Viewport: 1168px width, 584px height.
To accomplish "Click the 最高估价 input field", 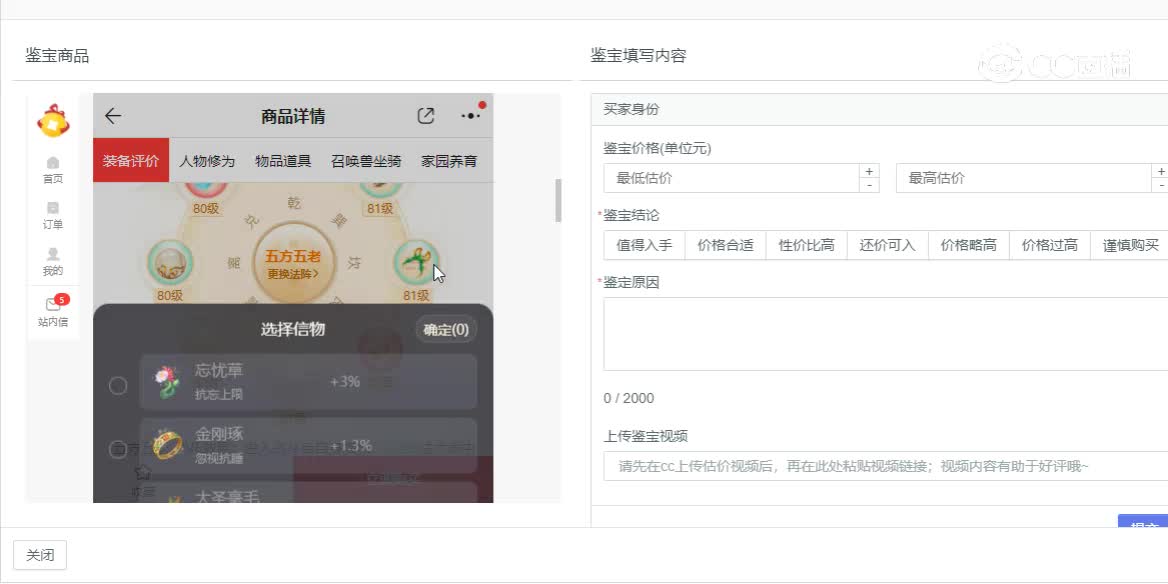I will point(1023,178).
